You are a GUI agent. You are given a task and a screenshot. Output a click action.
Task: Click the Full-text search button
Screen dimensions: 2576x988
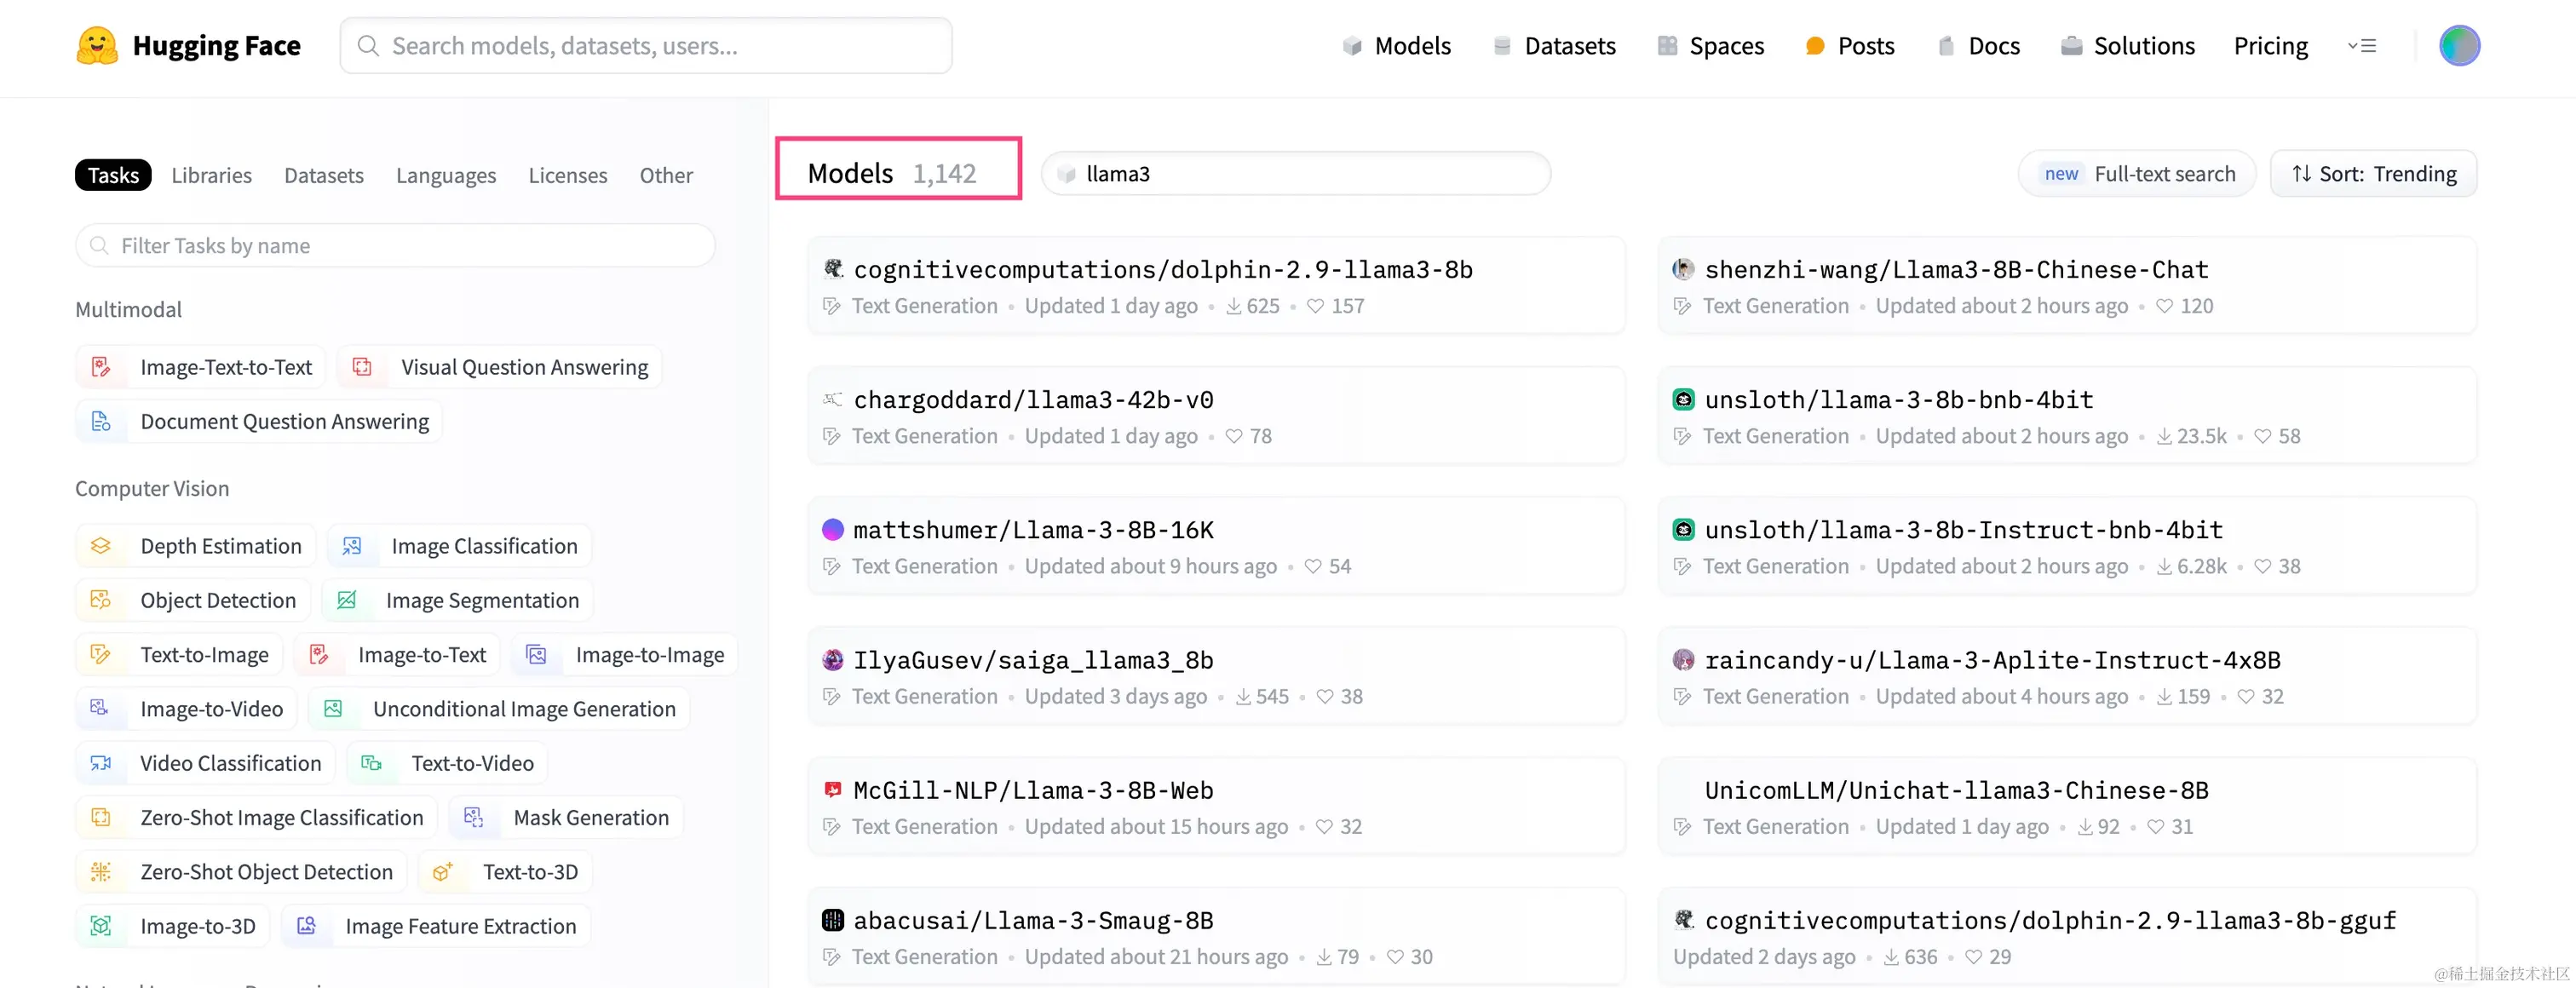coord(2137,174)
